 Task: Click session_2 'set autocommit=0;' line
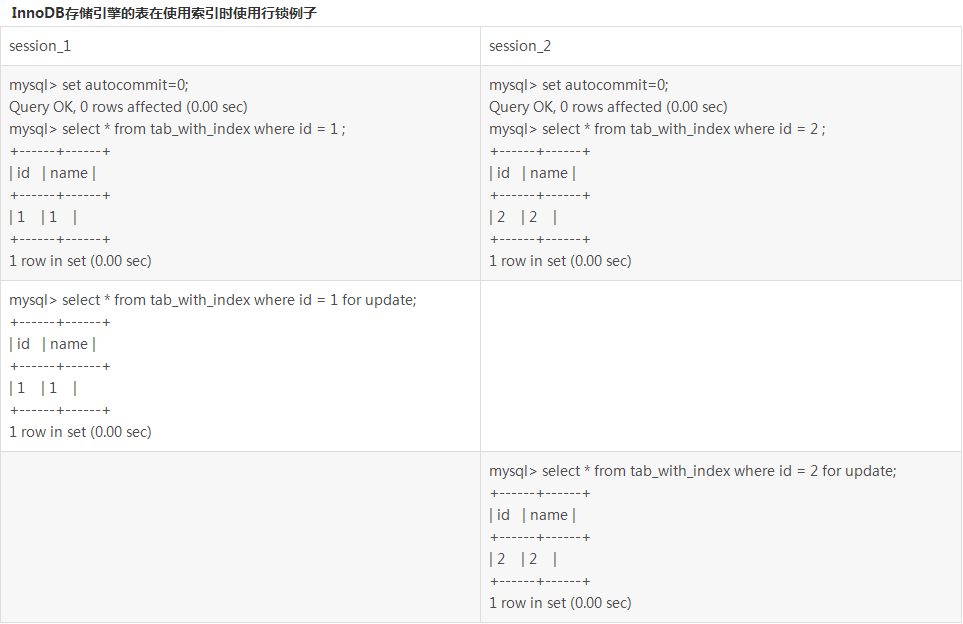click(x=579, y=85)
